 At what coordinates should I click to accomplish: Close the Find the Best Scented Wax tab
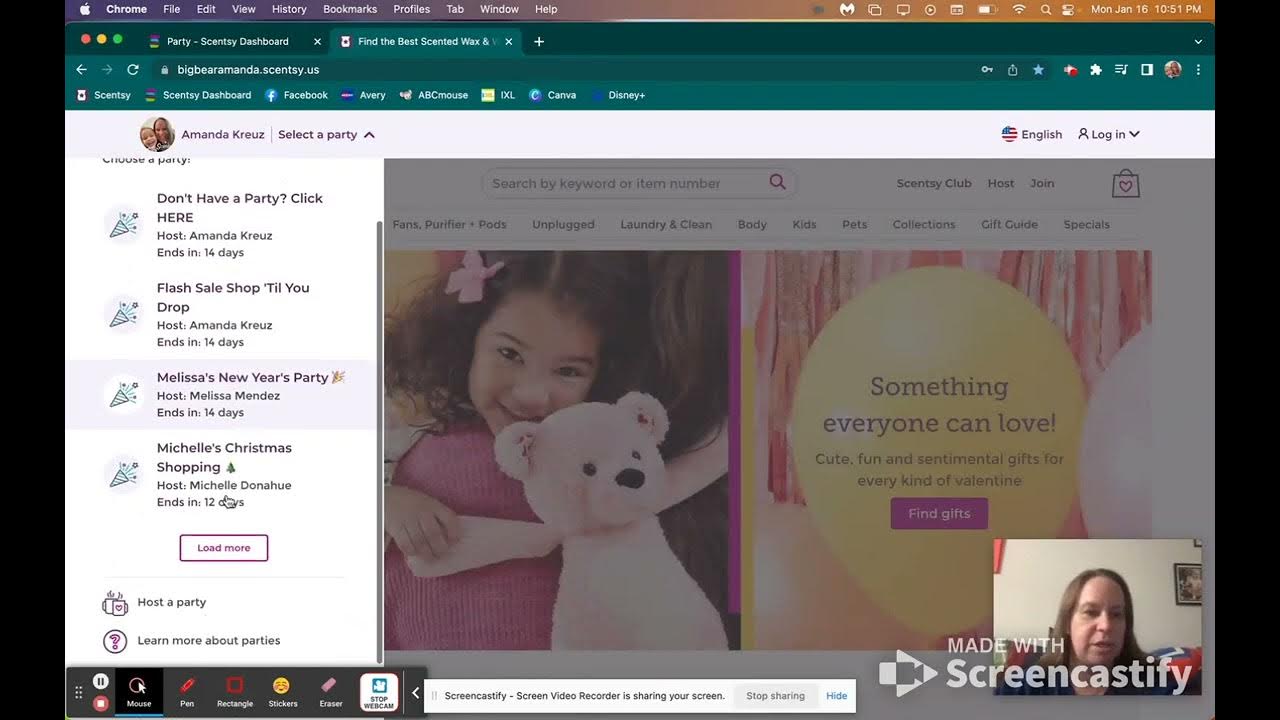508,41
